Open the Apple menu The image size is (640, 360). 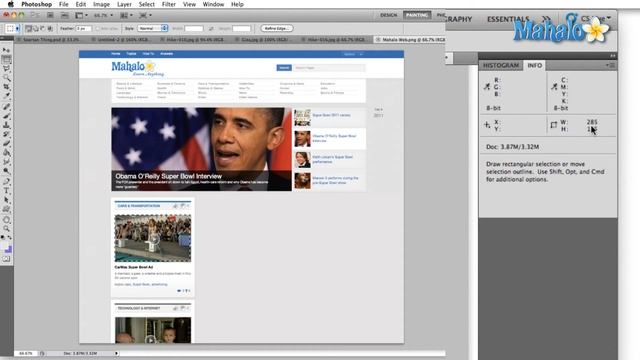click(x=11, y=4)
